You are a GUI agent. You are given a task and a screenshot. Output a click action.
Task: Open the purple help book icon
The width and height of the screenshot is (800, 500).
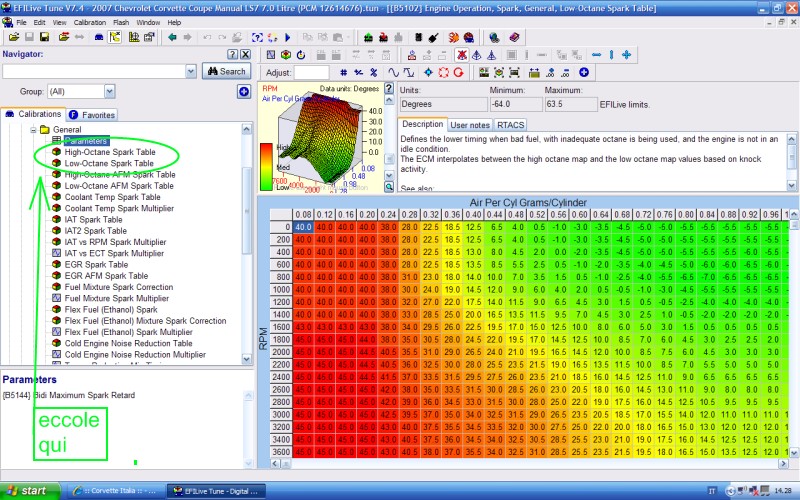pyautogui.click(x=514, y=37)
